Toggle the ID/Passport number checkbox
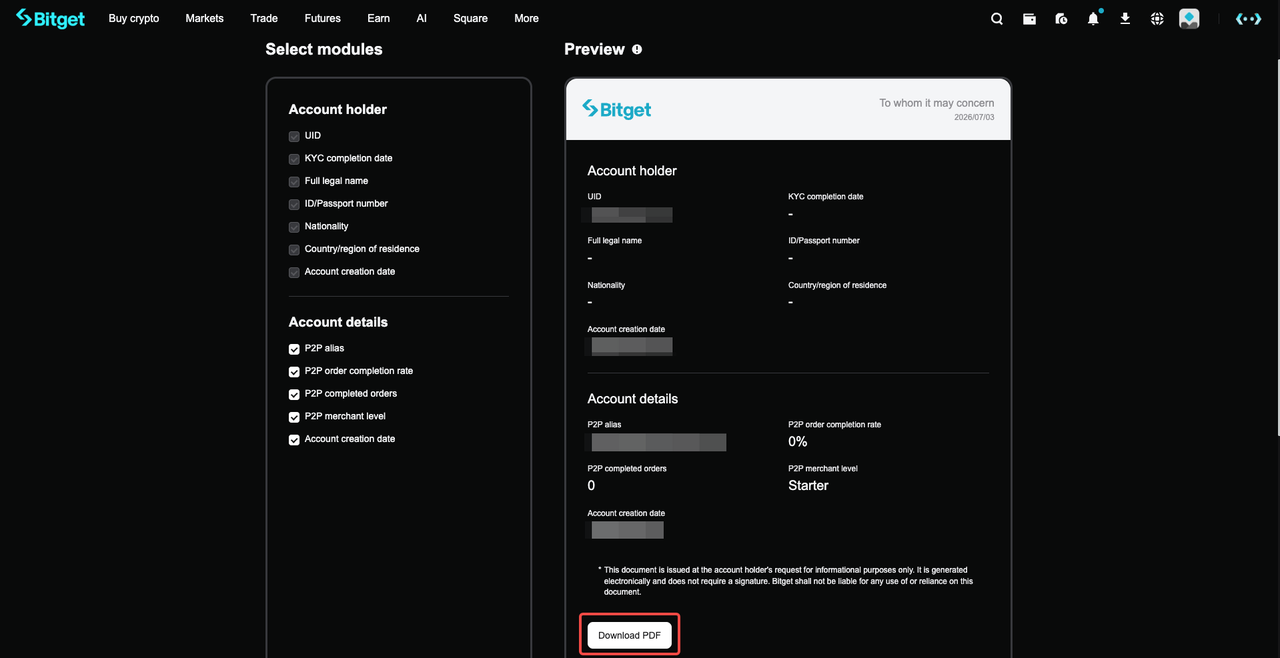This screenshot has width=1280, height=658. tap(294, 204)
